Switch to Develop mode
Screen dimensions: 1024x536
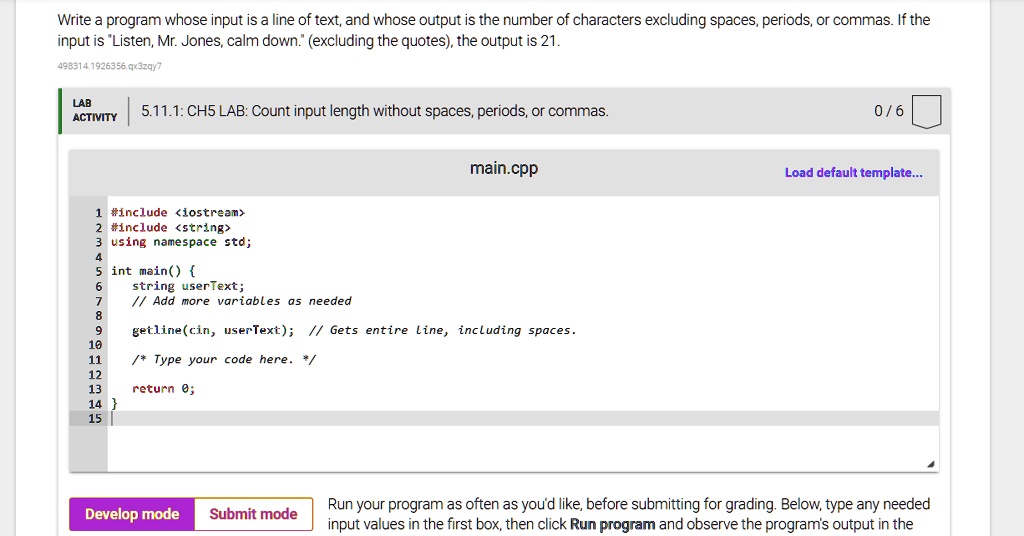pos(132,514)
